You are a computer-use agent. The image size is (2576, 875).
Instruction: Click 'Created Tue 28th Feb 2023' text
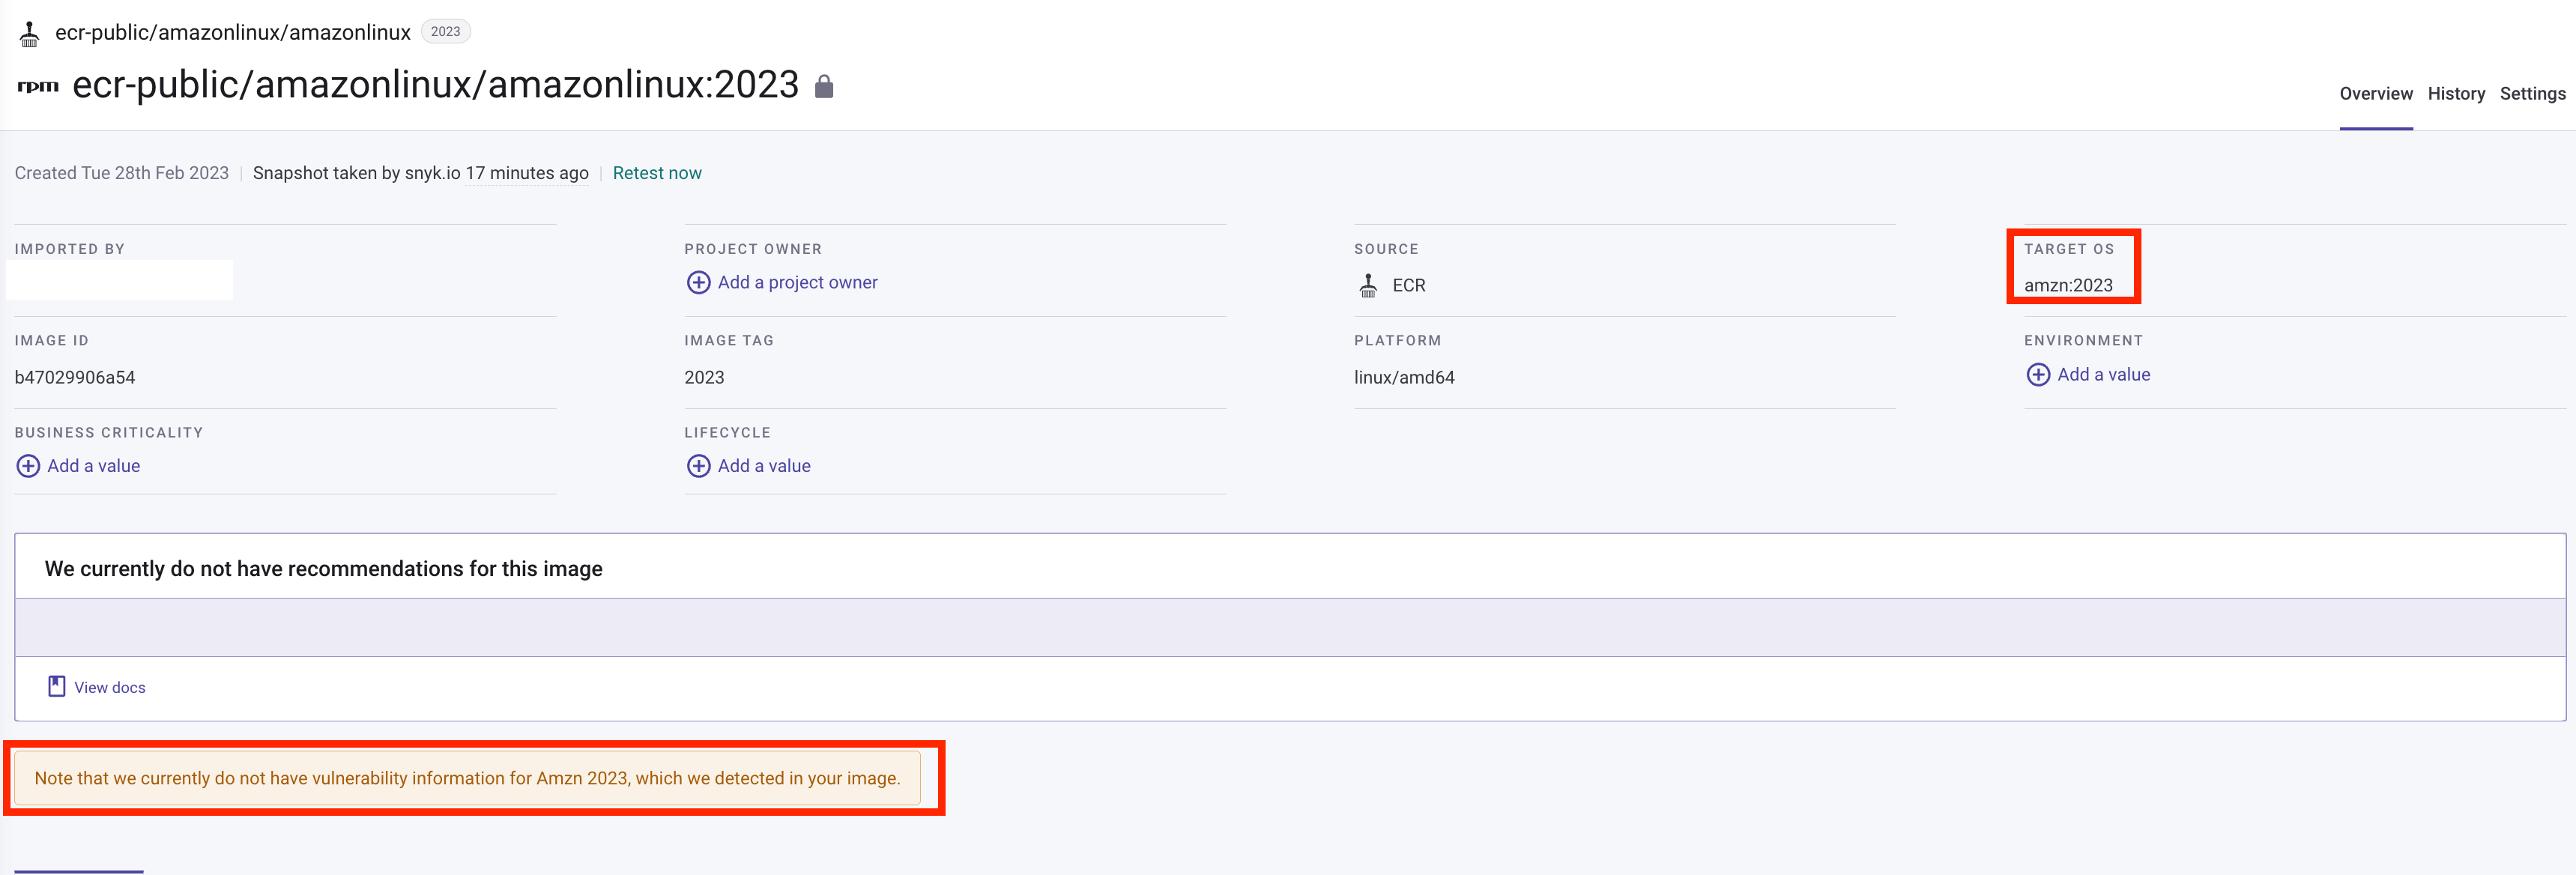tap(122, 173)
